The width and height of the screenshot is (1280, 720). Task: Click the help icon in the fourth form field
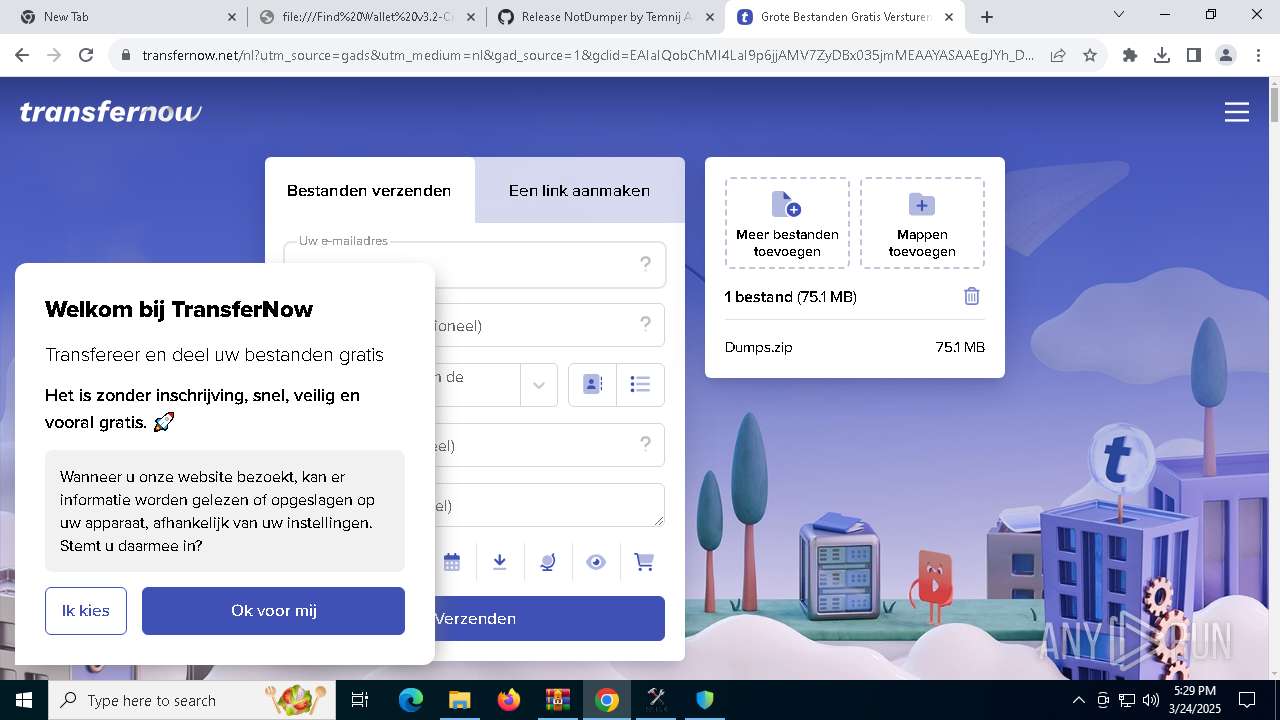point(645,444)
